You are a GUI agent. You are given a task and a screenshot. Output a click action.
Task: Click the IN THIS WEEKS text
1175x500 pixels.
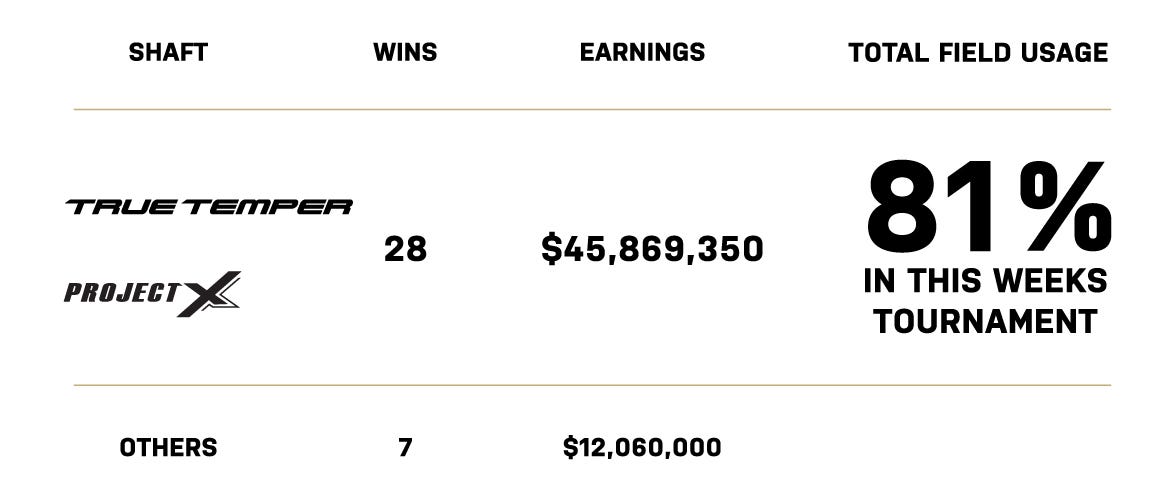coord(985,282)
